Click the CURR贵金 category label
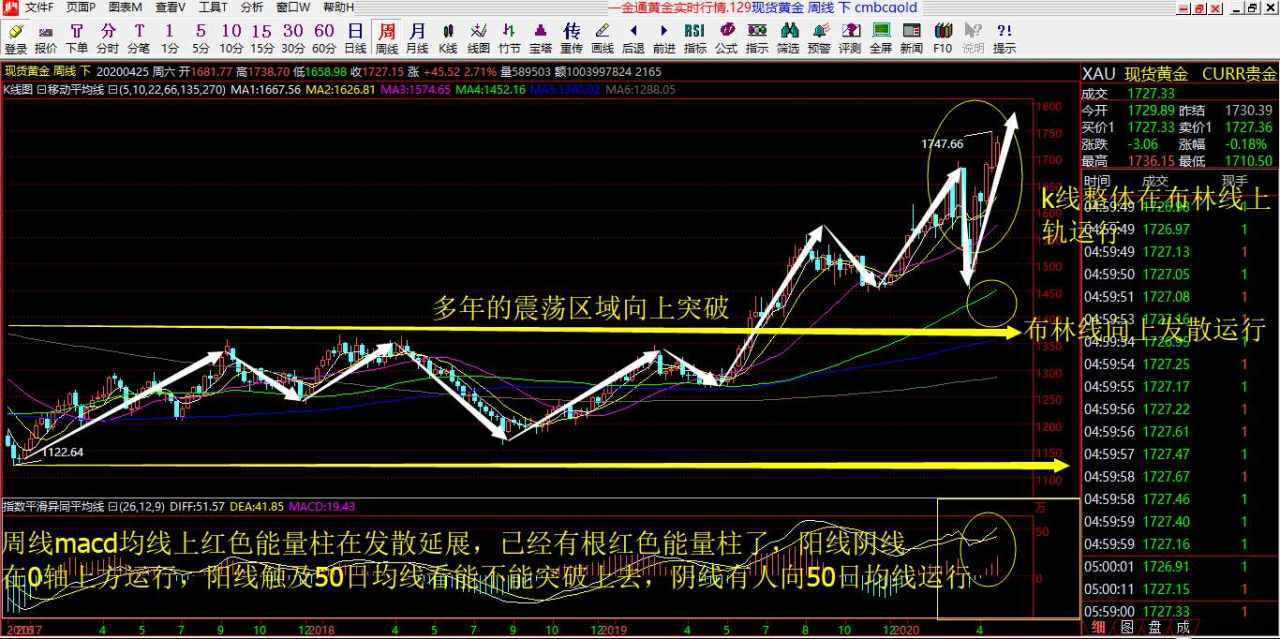The image size is (1280, 639). 1239,74
